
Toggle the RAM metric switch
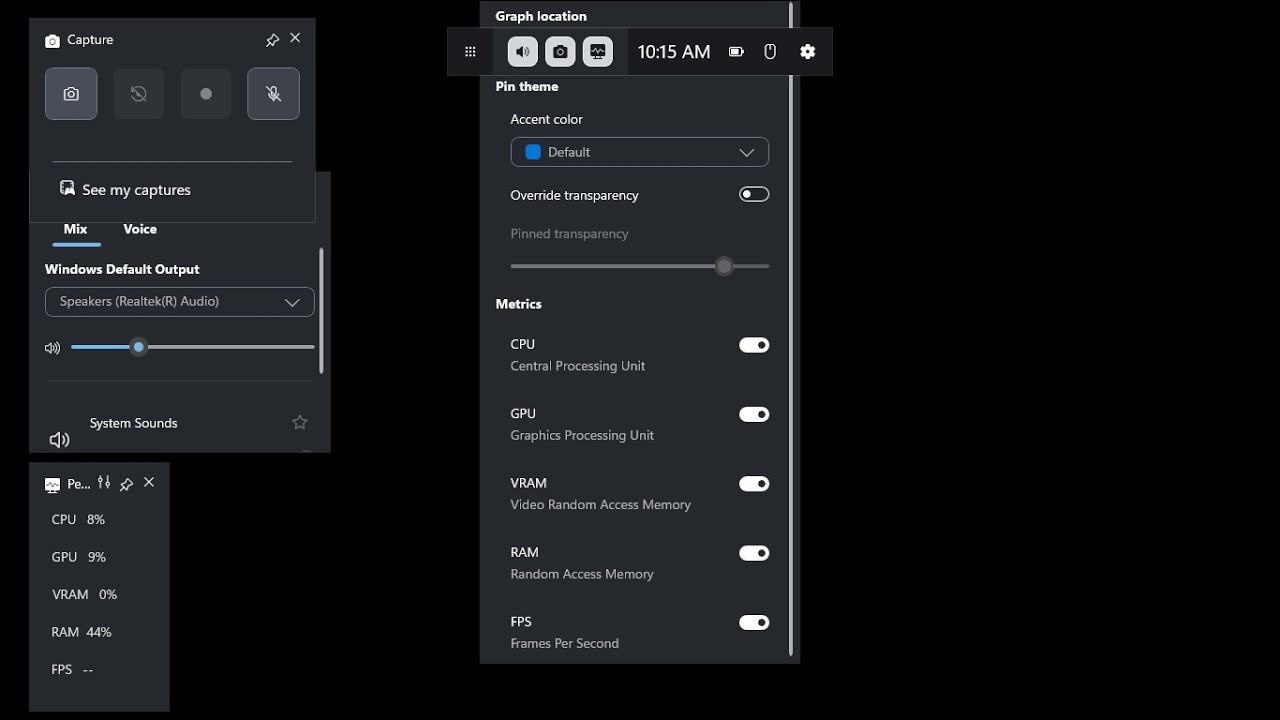(754, 553)
